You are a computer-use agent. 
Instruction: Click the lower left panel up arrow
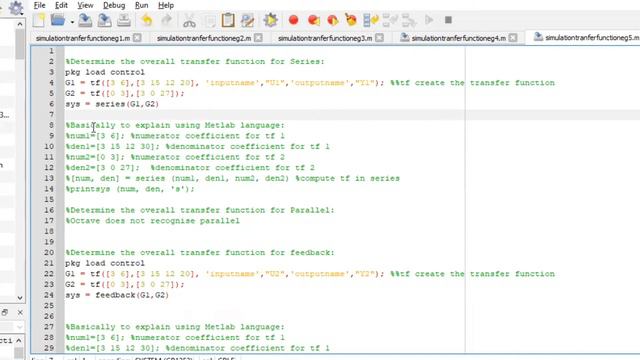pyautogui.click(x=19, y=340)
